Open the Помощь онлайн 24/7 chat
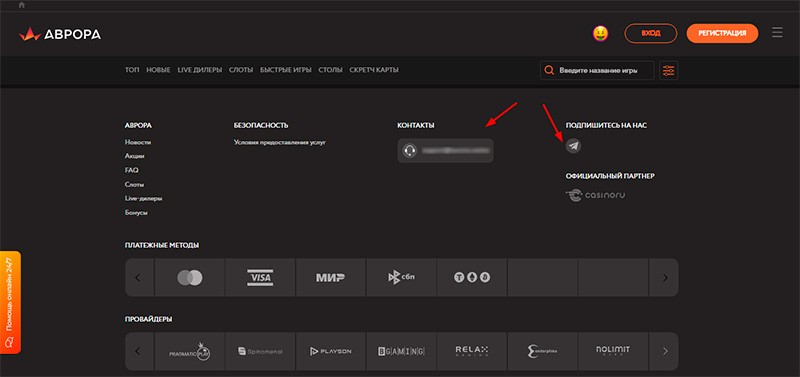800x377 pixels. click(10, 302)
